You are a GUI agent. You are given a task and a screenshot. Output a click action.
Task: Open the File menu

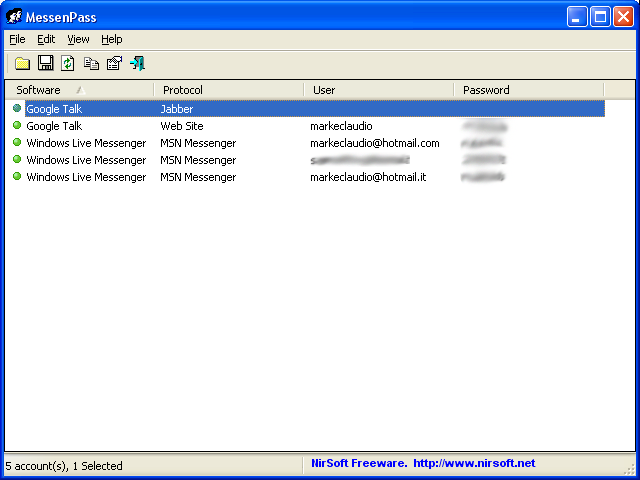[x=17, y=39]
